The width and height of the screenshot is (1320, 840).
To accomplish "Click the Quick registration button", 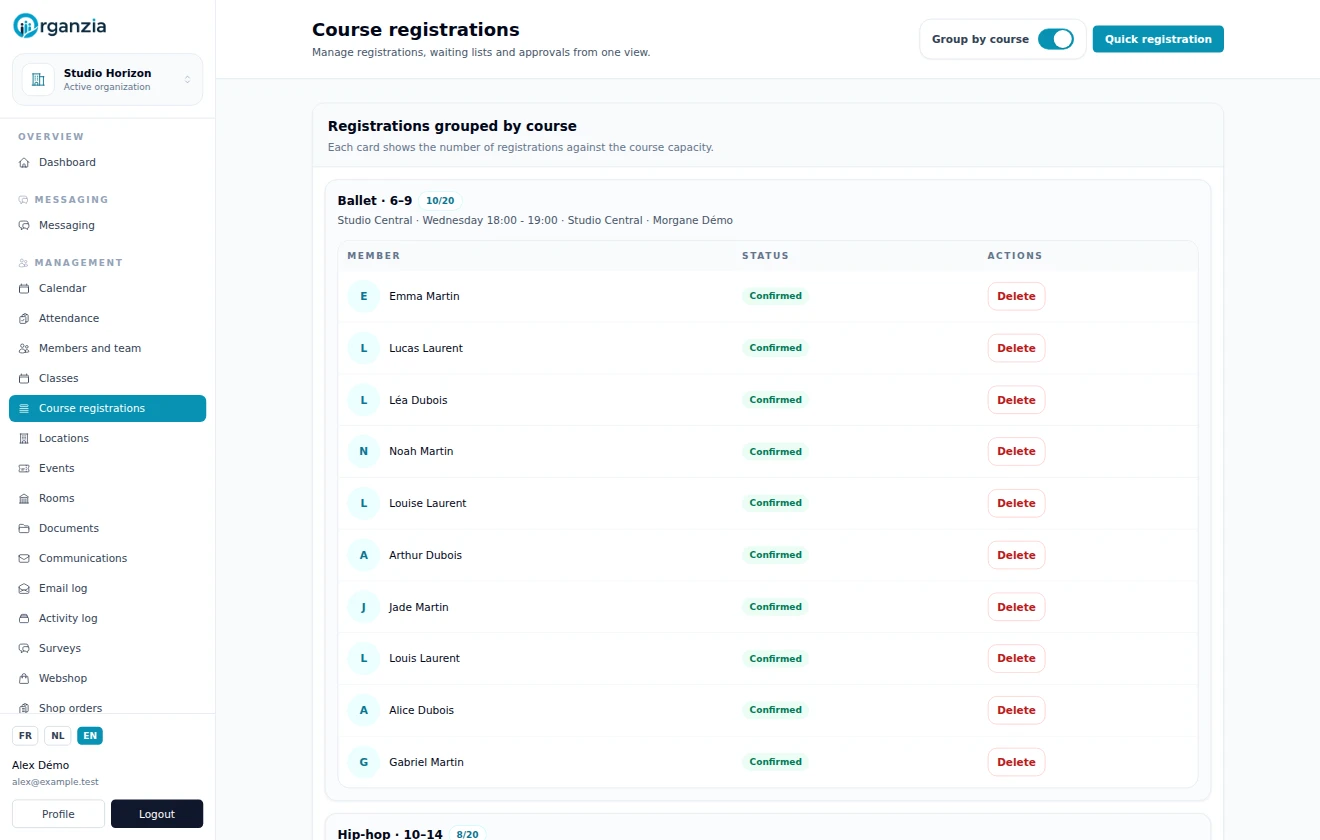I will coord(1158,39).
